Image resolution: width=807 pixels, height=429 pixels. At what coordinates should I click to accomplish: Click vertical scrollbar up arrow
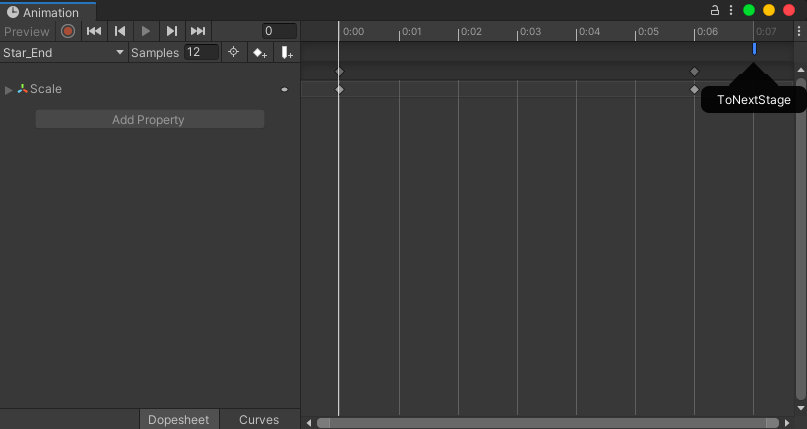coord(801,70)
